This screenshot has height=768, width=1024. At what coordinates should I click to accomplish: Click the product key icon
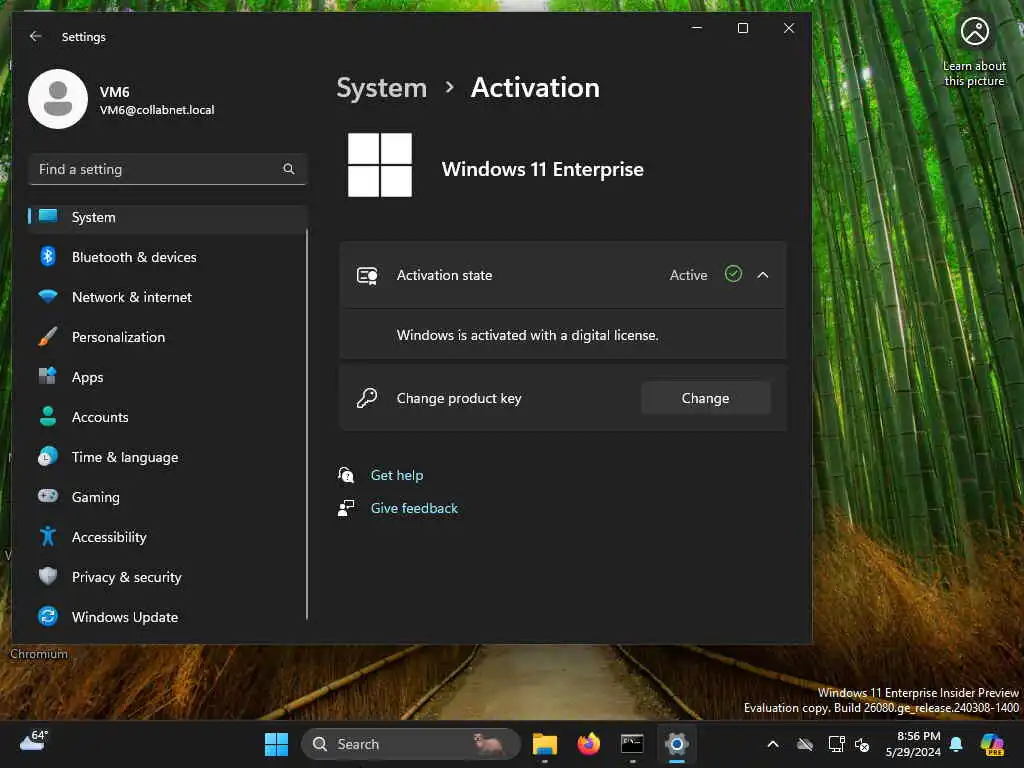point(367,398)
